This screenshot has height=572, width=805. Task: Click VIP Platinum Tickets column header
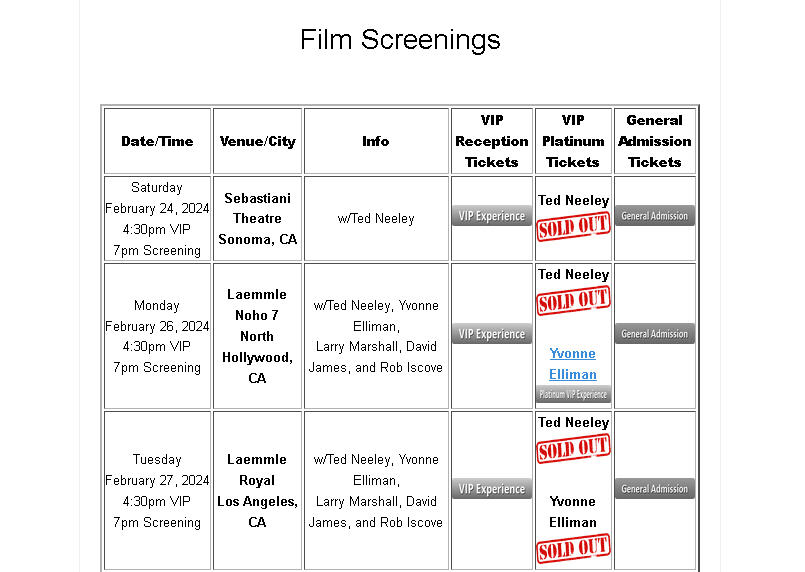click(x=573, y=141)
